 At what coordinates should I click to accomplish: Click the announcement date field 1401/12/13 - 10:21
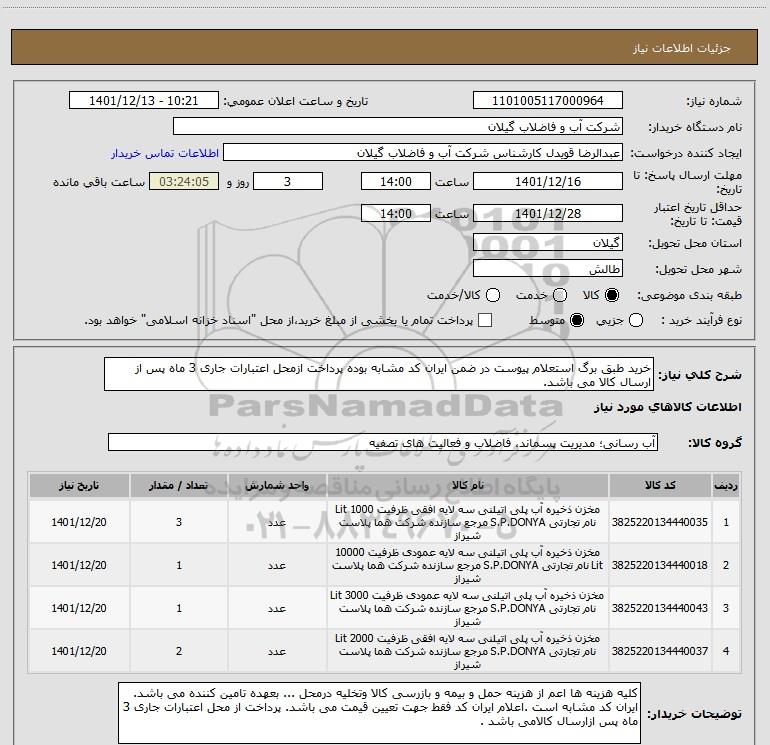click(x=144, y=101)
